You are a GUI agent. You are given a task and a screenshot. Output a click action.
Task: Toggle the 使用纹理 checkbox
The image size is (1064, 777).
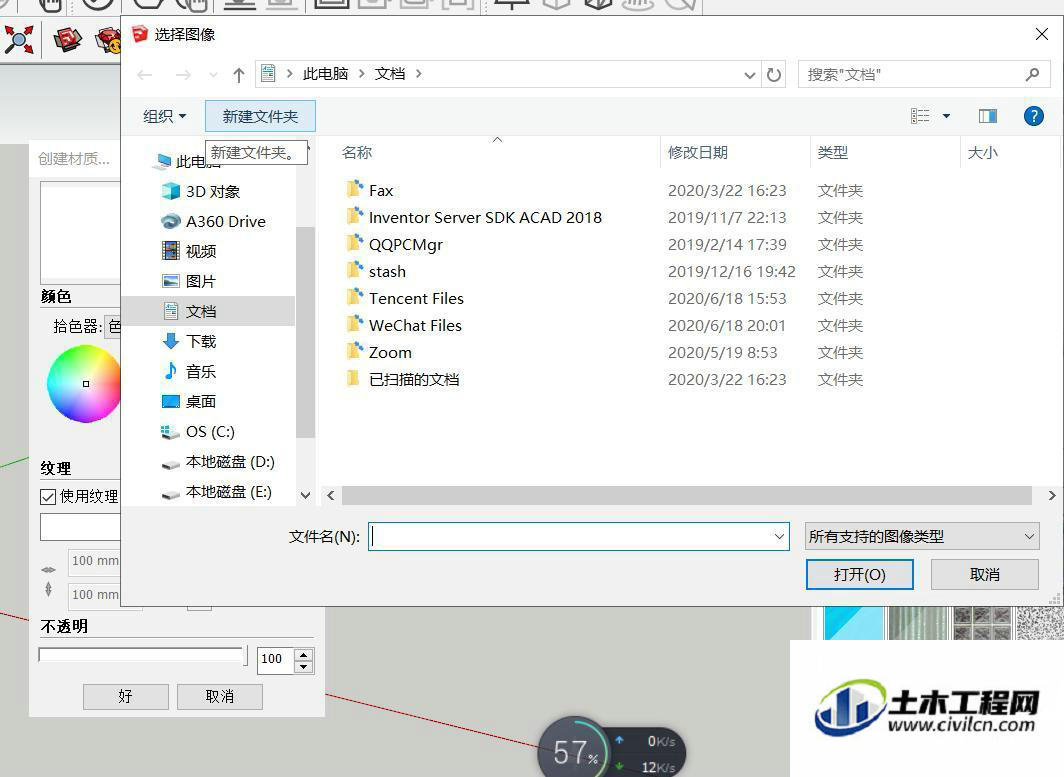coord(48,497)
